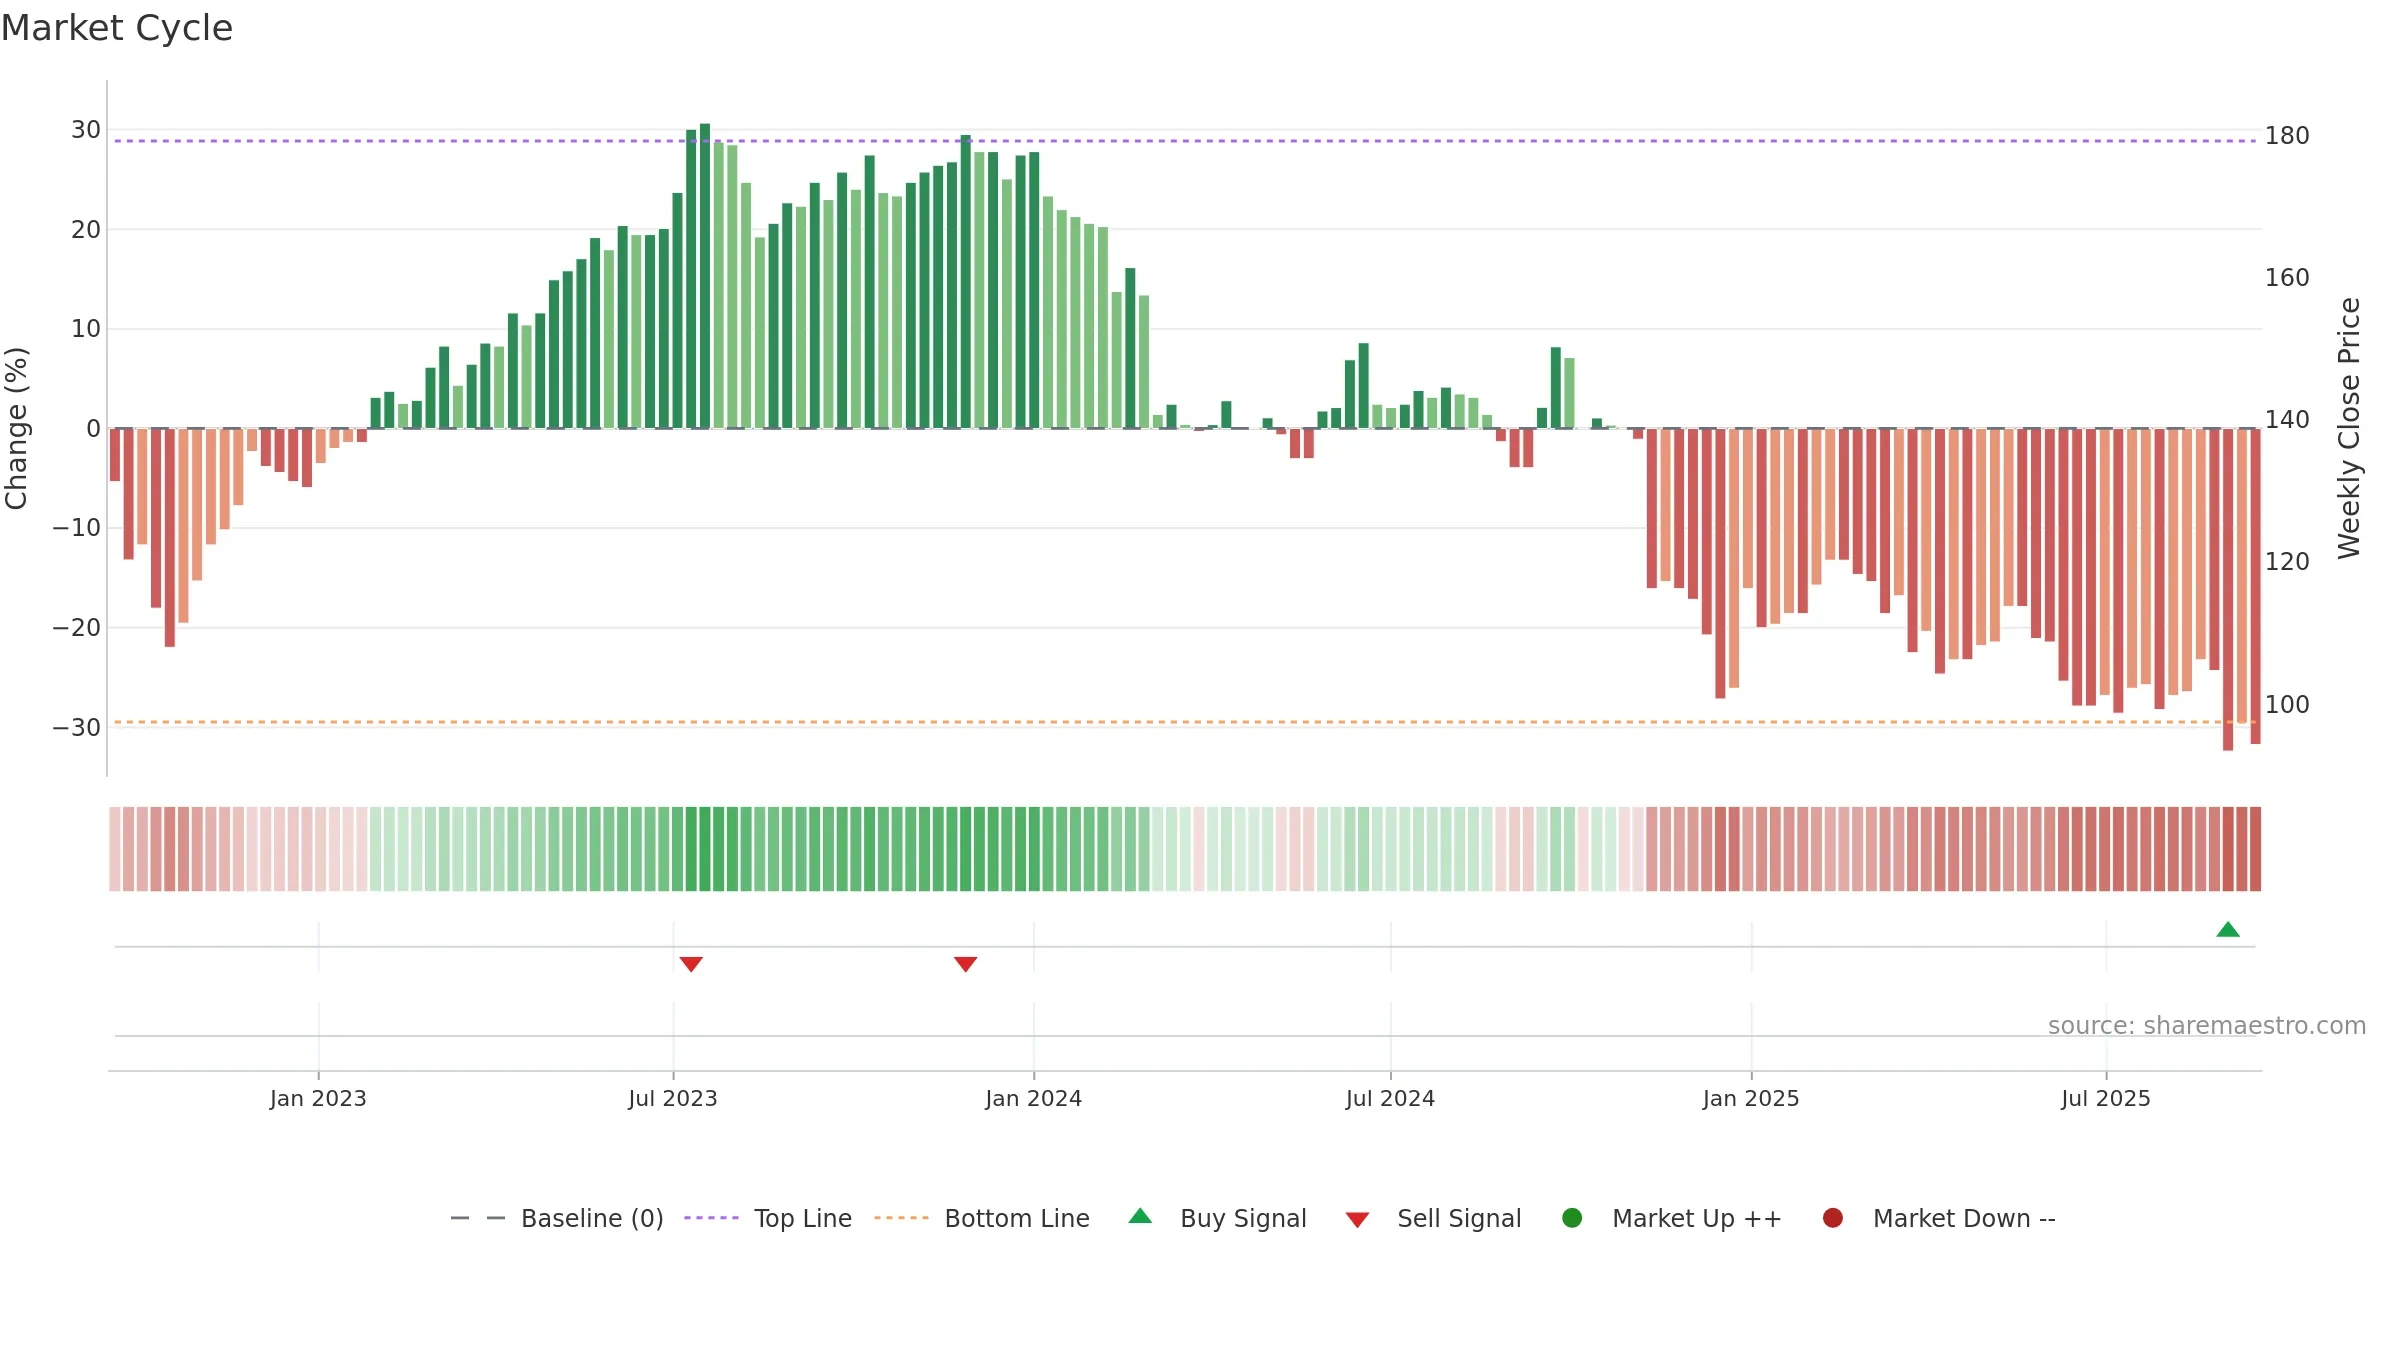2400x1350 pixels.
Task: Click the 160 price axis label
Action: point(2287,278)
